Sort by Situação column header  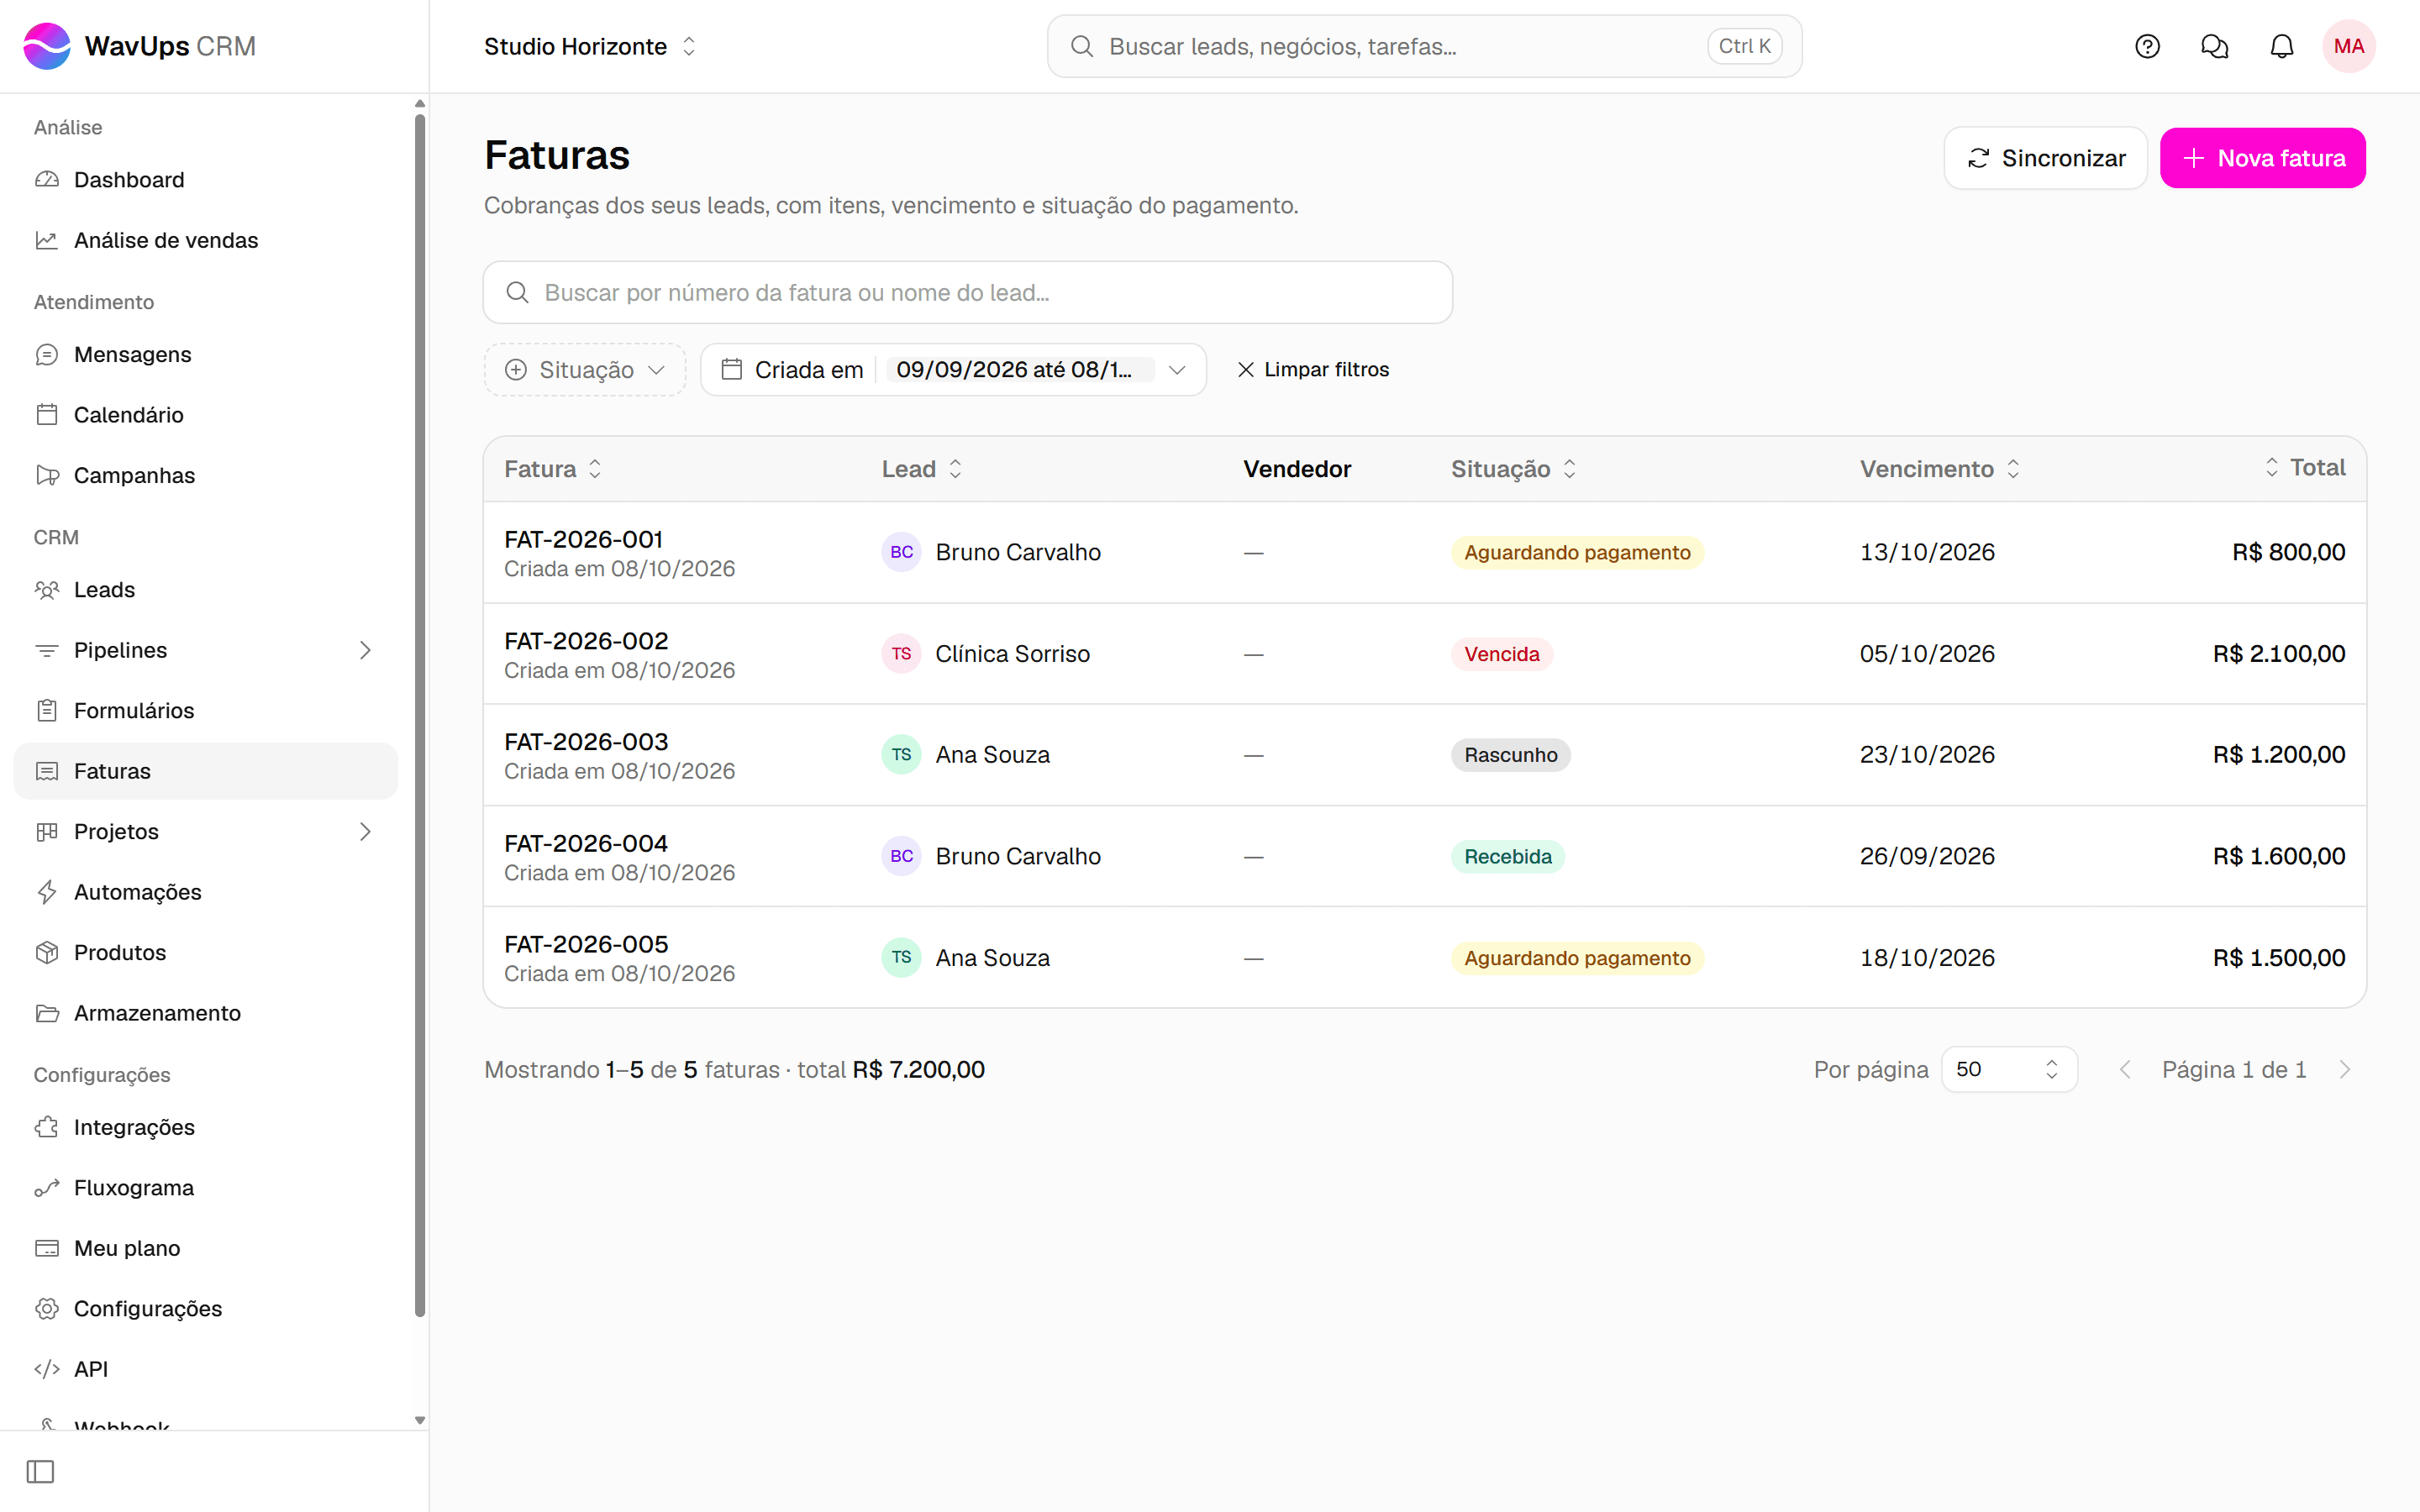pyautogui.click(x=1514, y=469)
